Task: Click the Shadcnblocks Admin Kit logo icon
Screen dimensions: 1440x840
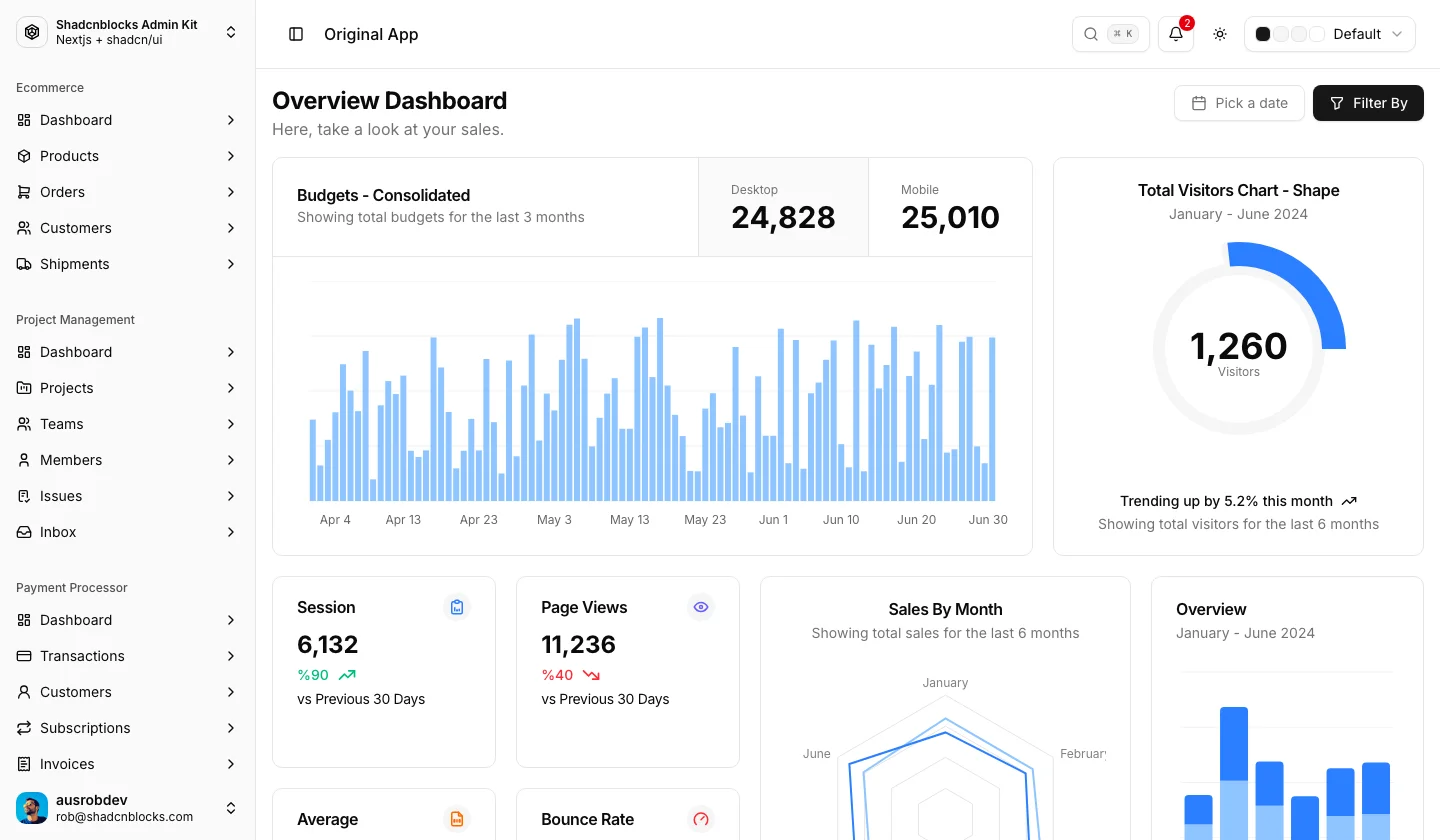Action: pos(32,32)
